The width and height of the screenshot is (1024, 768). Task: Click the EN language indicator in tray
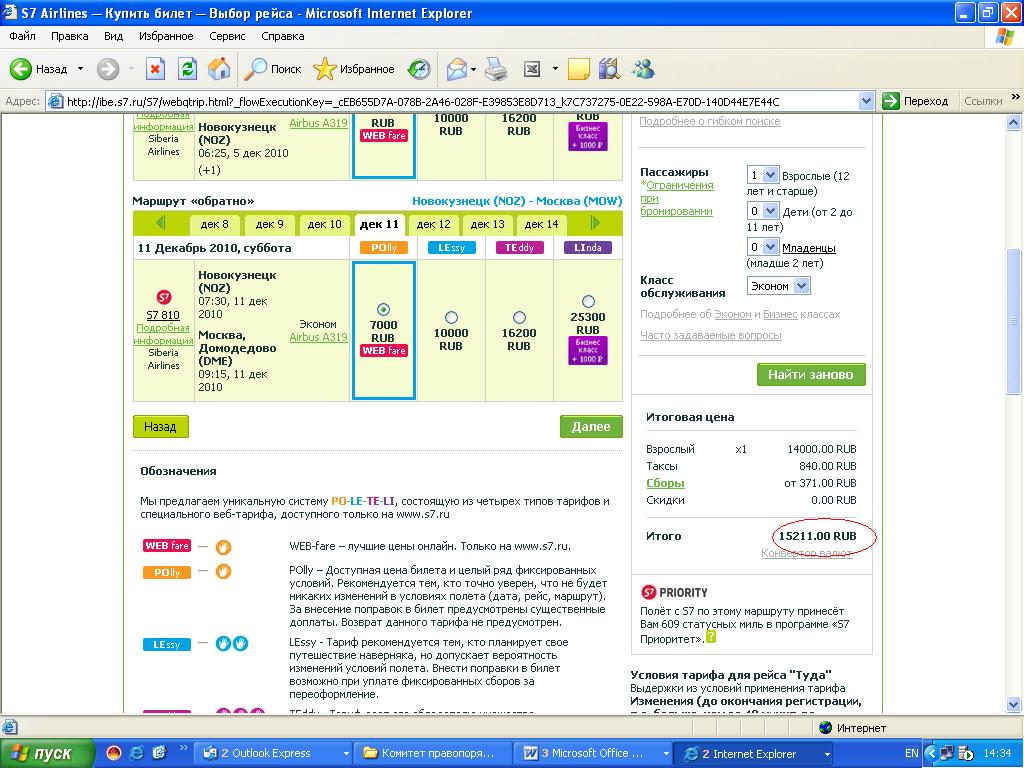click(x=912, y=753)
